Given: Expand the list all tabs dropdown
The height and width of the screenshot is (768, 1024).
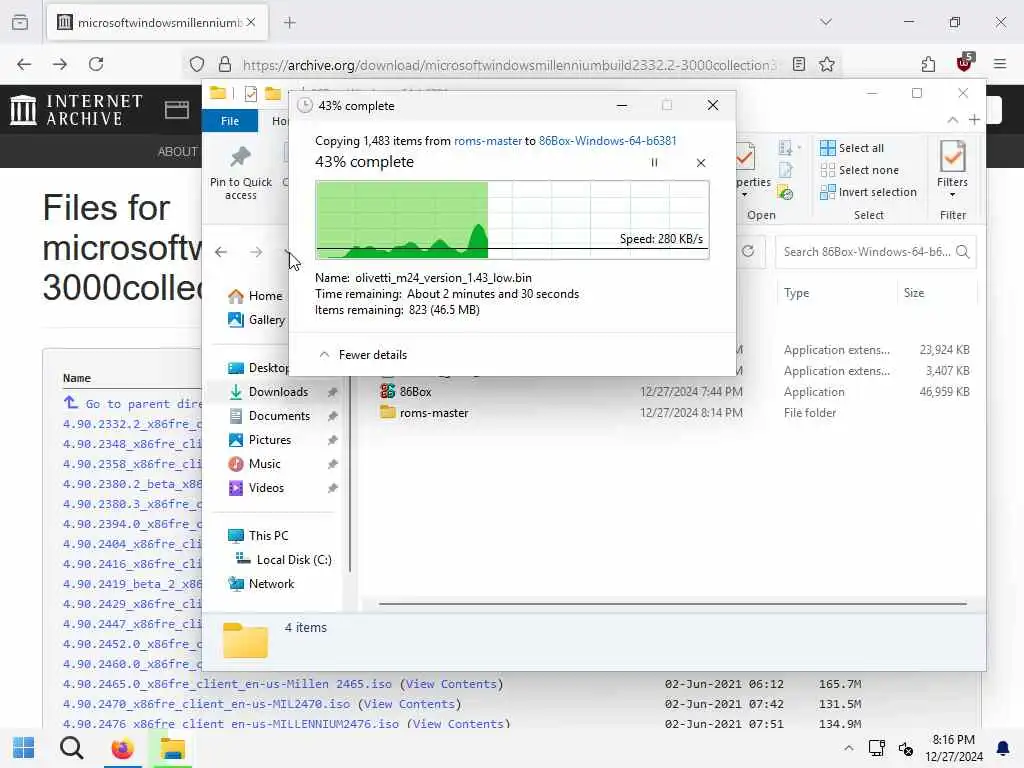Looking at the screenshot, I should tap(826, 22).
